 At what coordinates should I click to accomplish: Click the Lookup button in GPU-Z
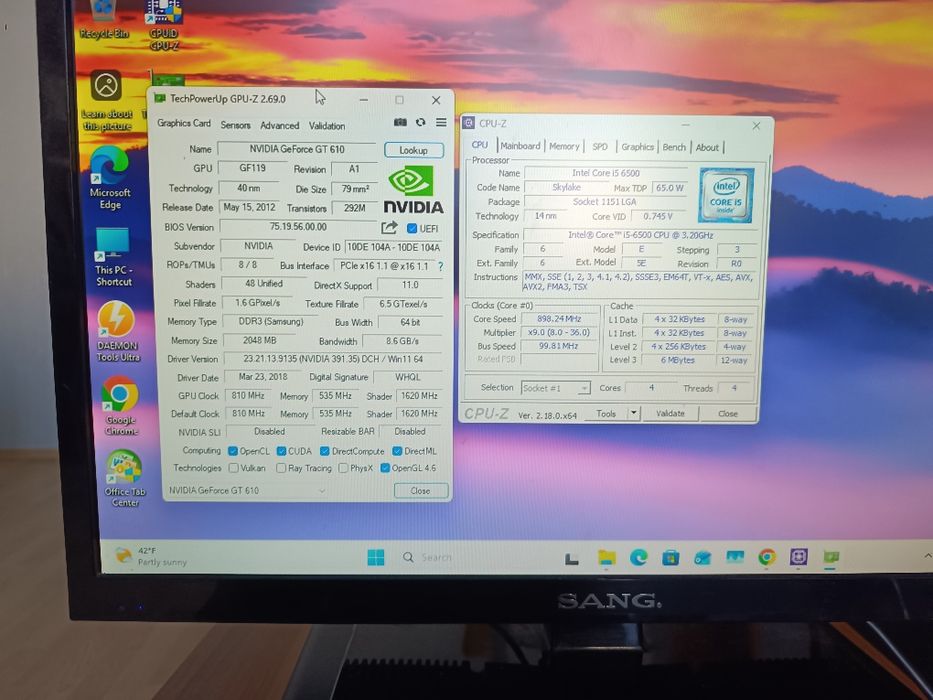(414, 150)
